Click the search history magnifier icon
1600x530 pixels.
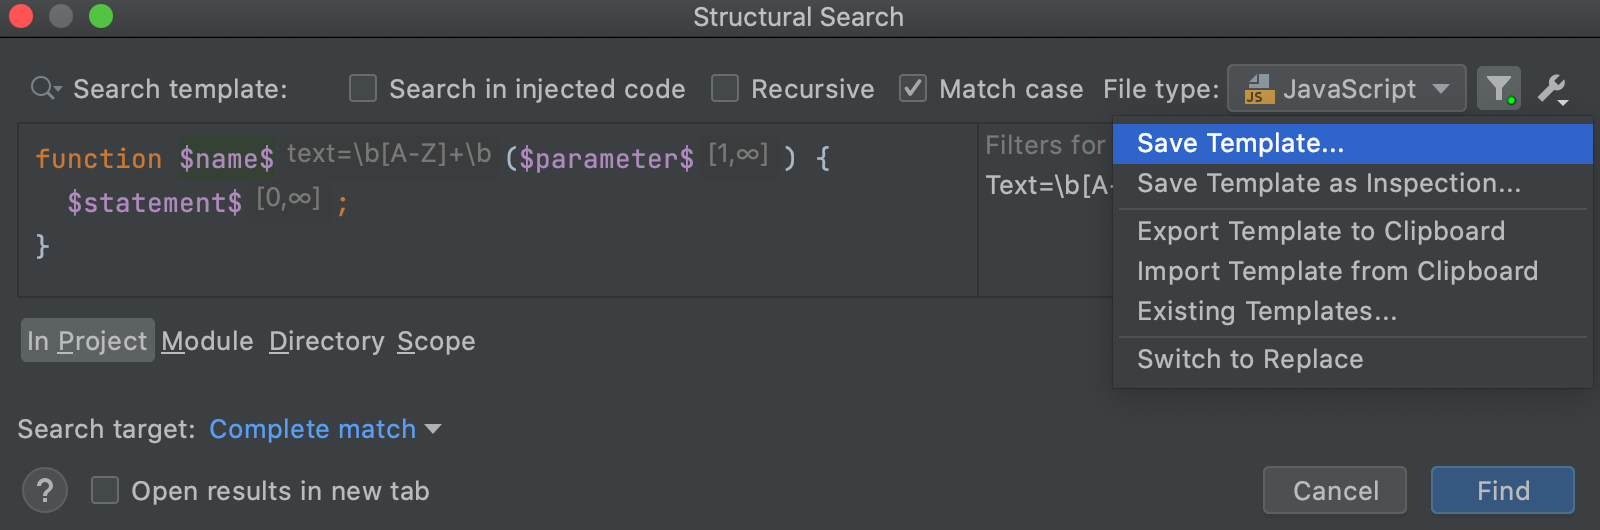45,89
